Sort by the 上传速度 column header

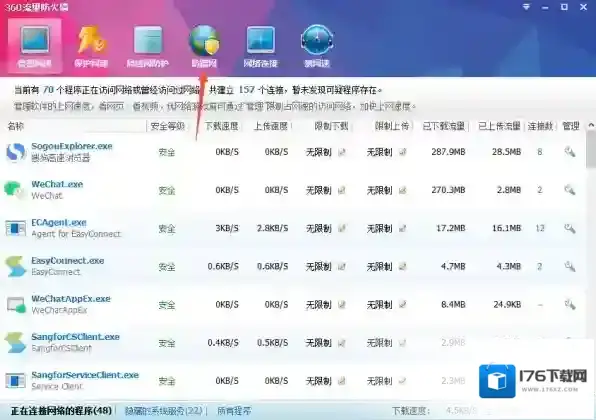[x=271, y=126]
